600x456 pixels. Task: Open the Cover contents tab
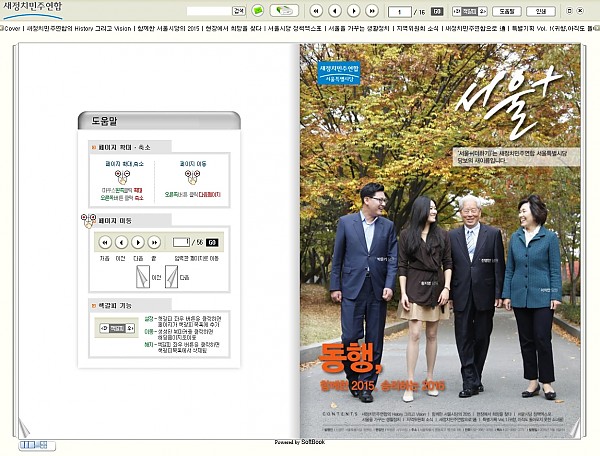click(12, 28)
